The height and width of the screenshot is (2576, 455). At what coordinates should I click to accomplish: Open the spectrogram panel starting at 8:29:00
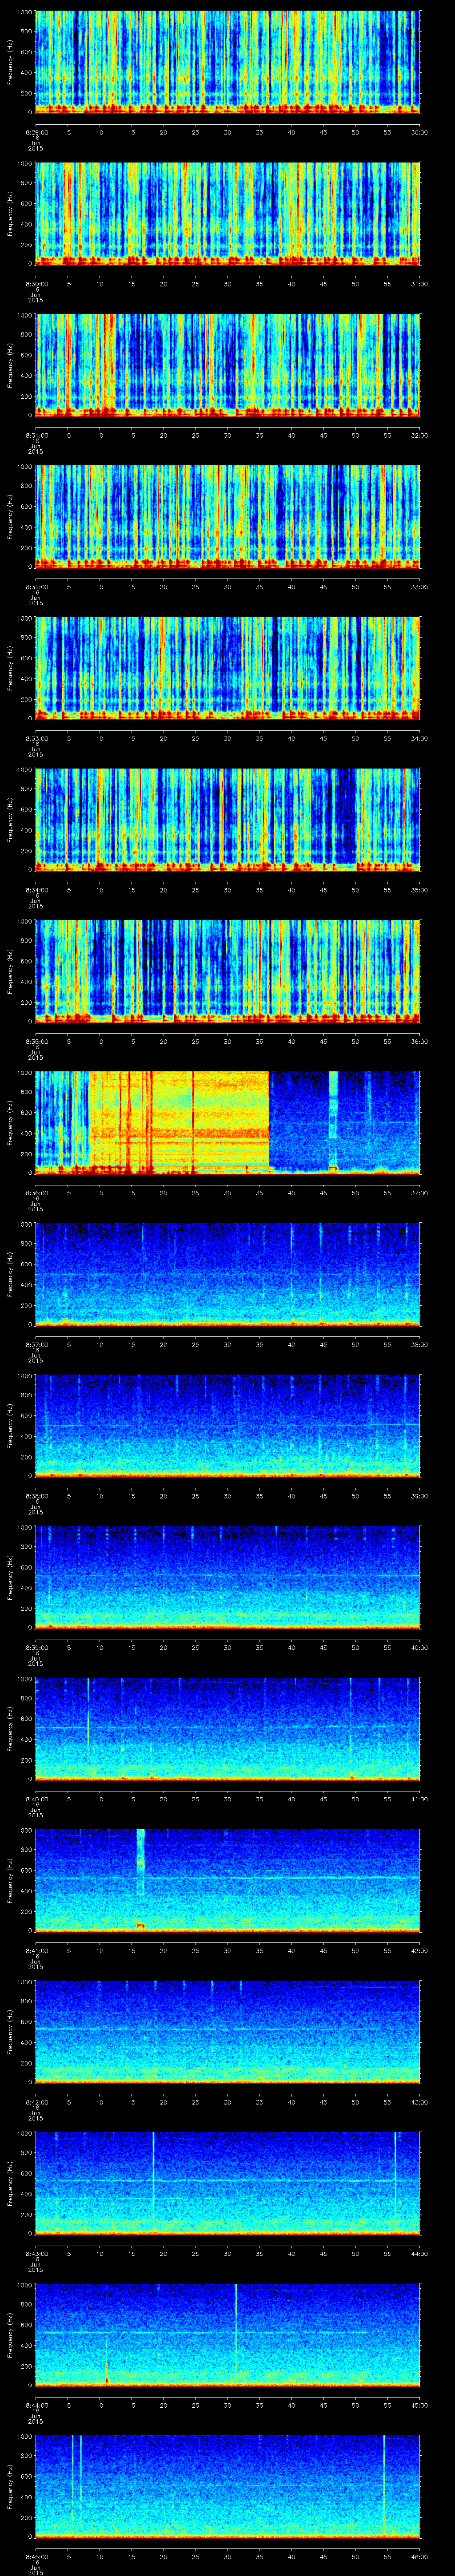point(228,62)
